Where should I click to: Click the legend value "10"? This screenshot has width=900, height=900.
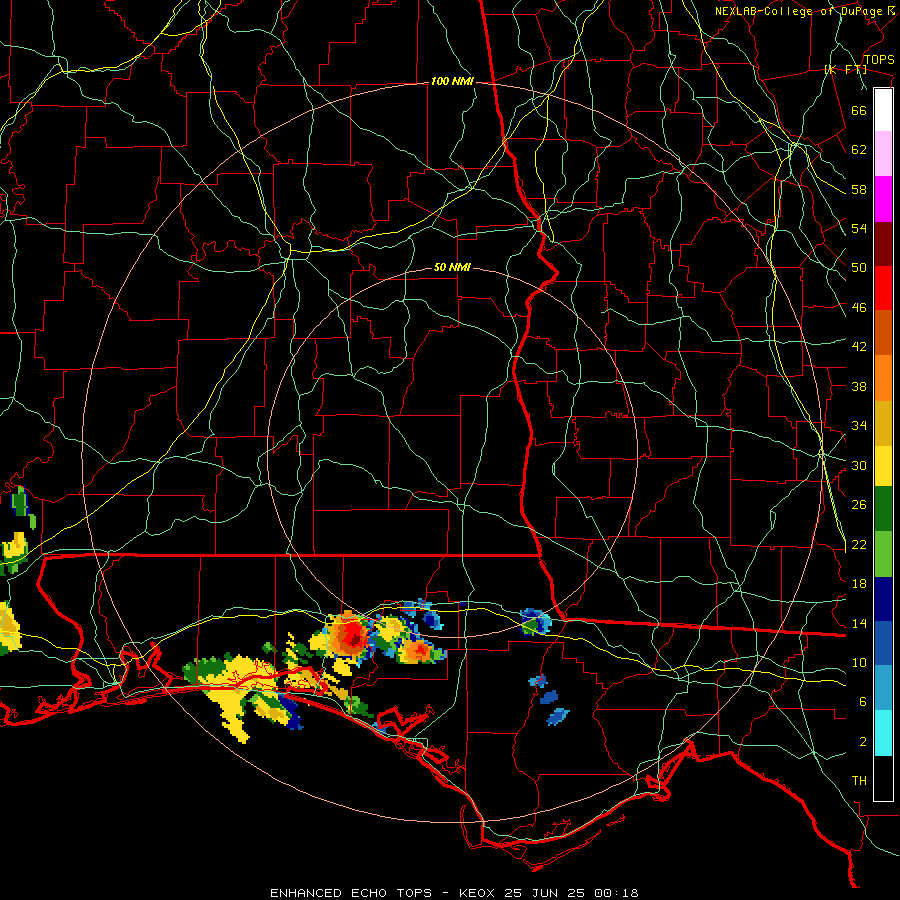coord(859,662)
